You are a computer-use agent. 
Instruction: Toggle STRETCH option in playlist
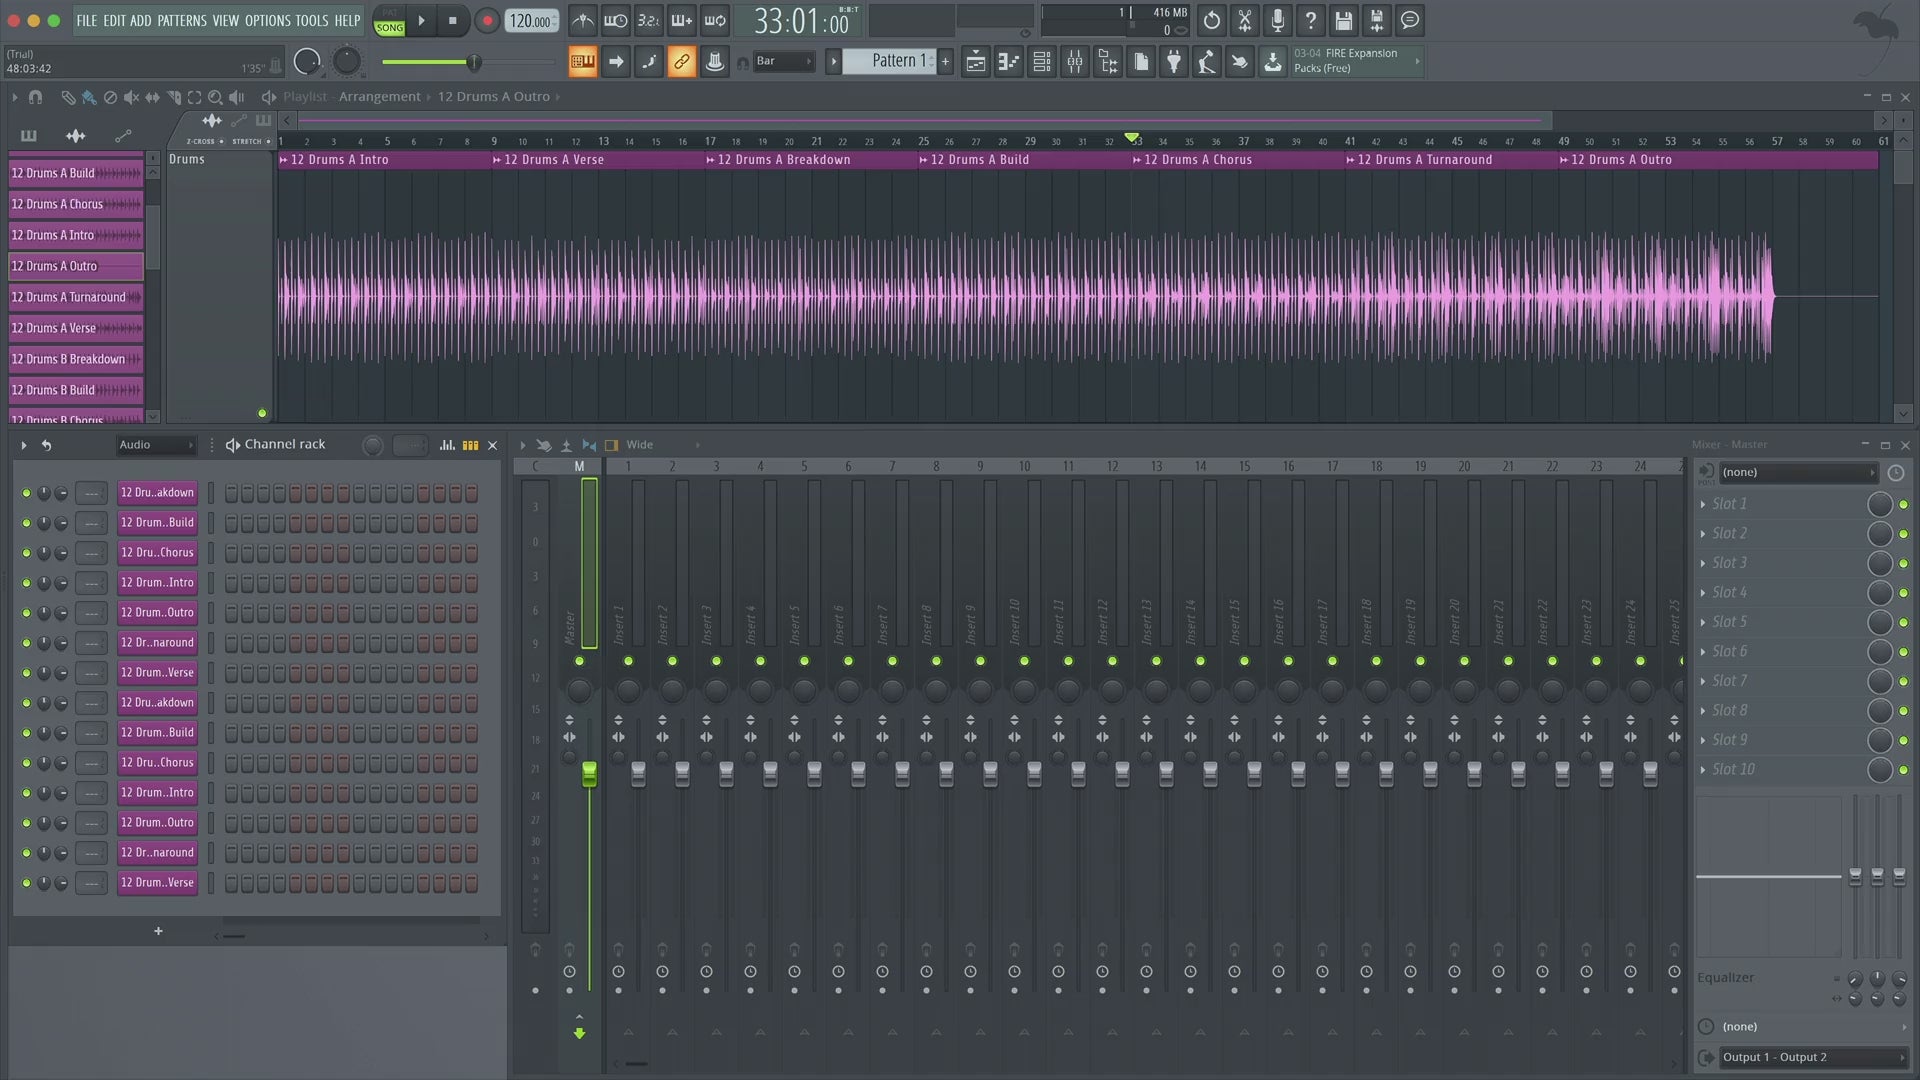pyautogui.click(x=250, y=141)
